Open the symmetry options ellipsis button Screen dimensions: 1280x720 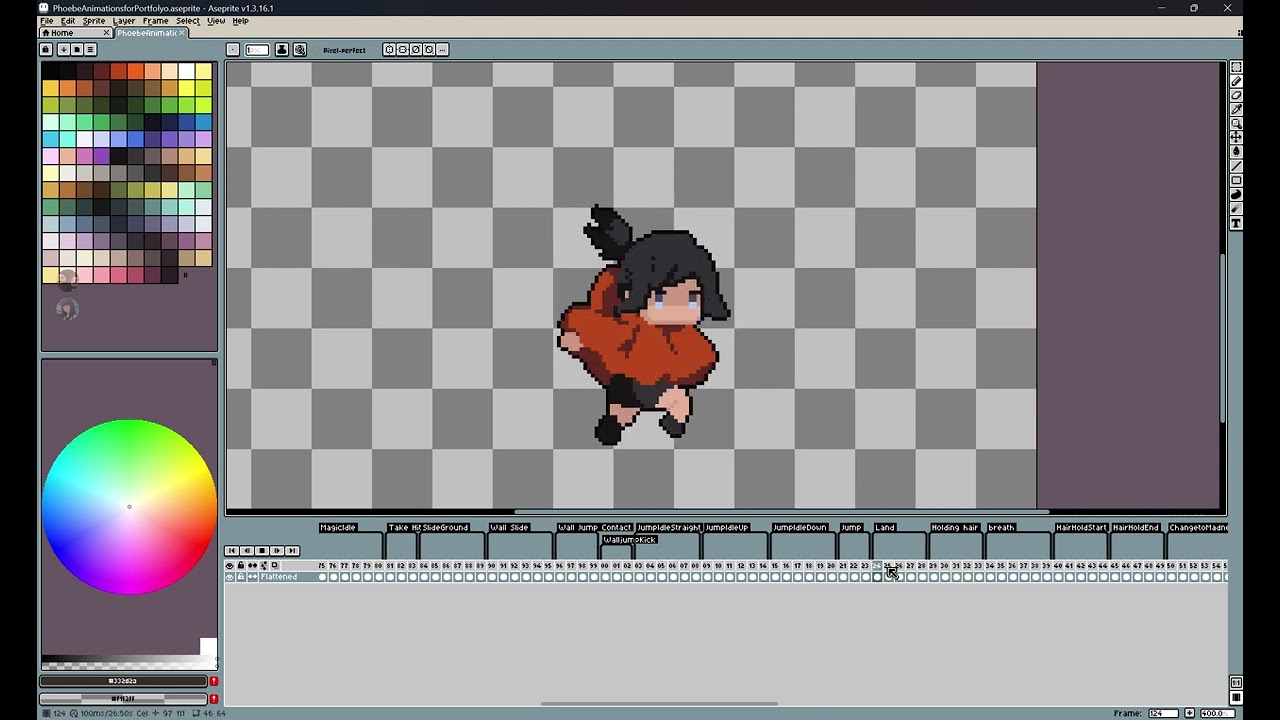[x=442, y=50]
